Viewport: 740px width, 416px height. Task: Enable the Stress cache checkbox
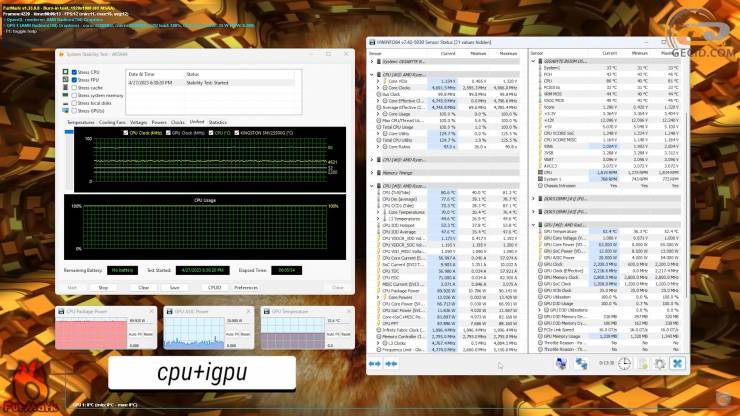pos(74,88)
